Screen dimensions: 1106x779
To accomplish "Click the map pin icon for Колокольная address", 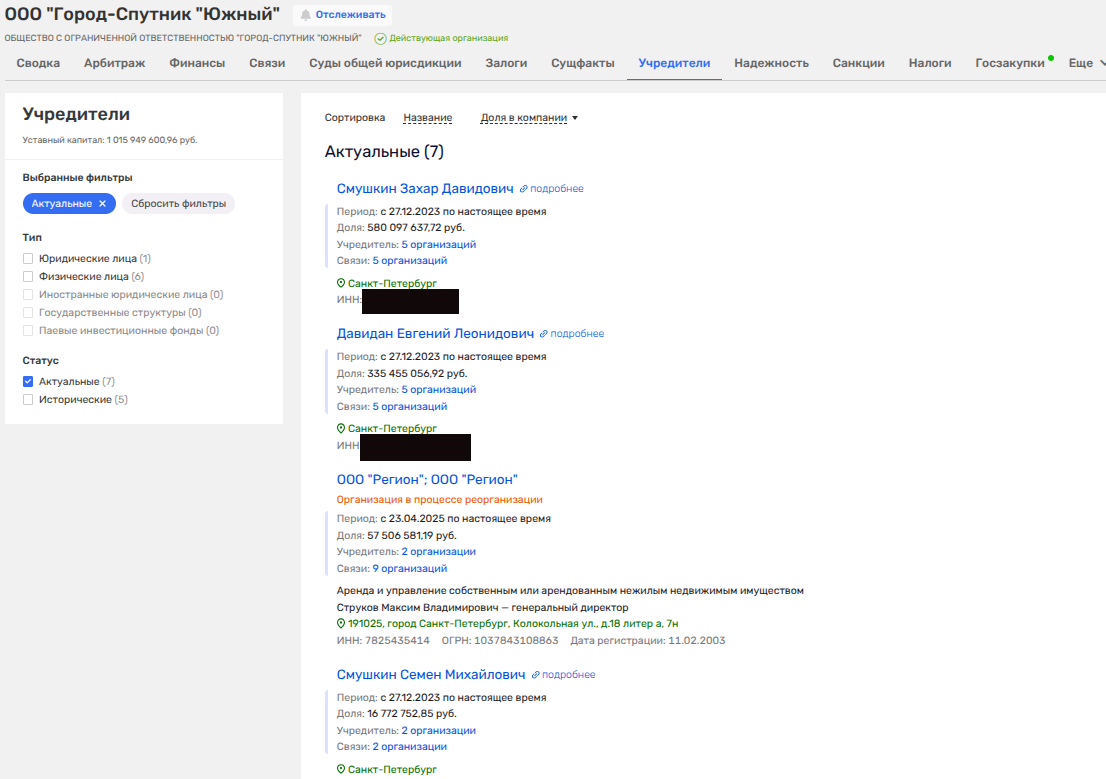I will pos(341,623).
